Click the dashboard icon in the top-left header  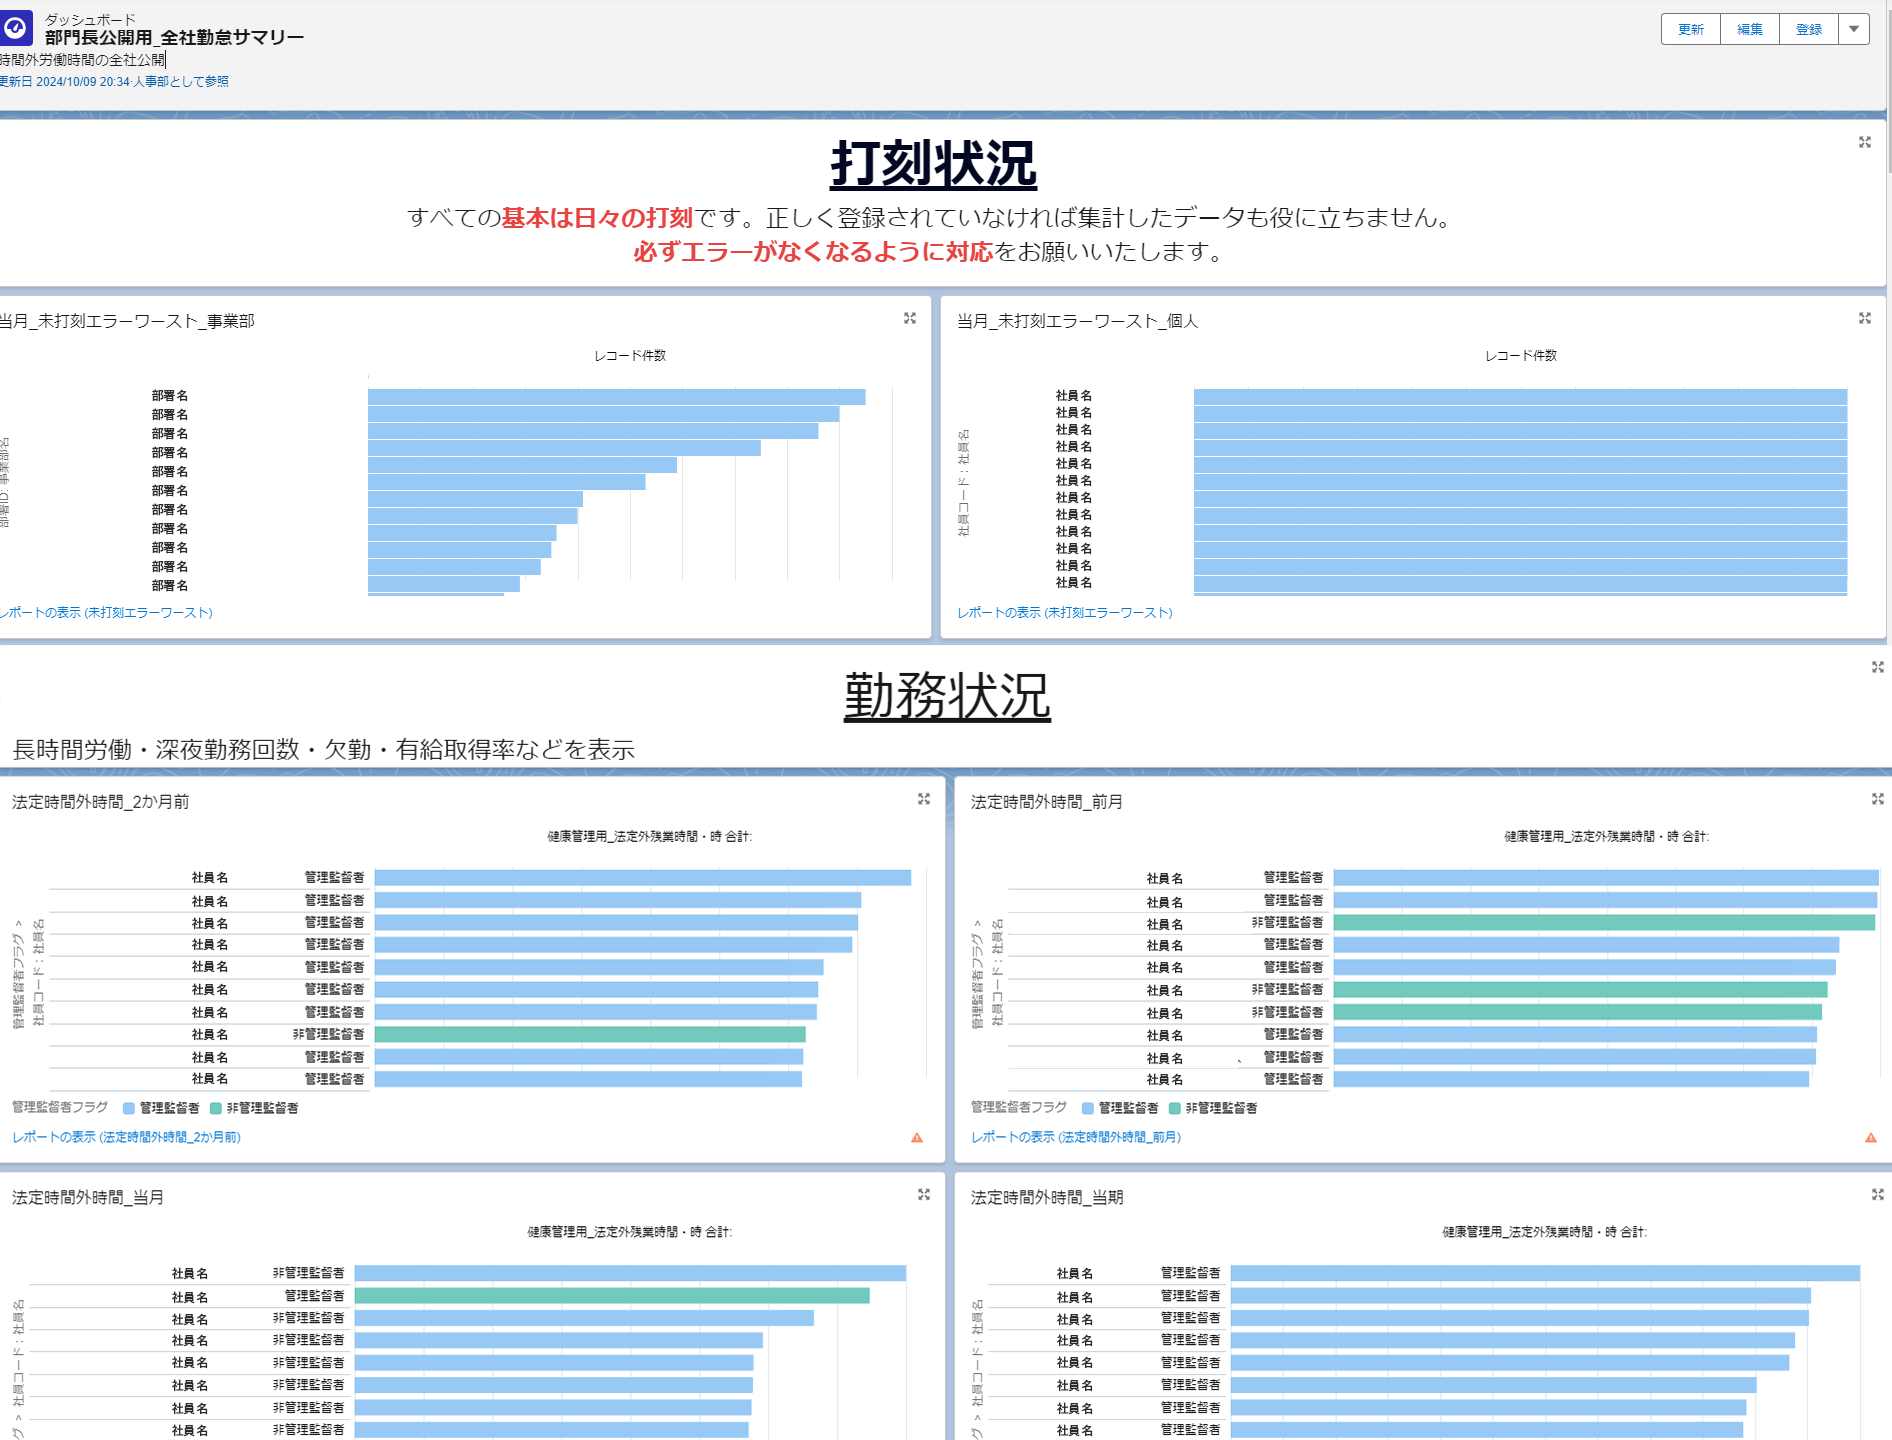[15, 28]
